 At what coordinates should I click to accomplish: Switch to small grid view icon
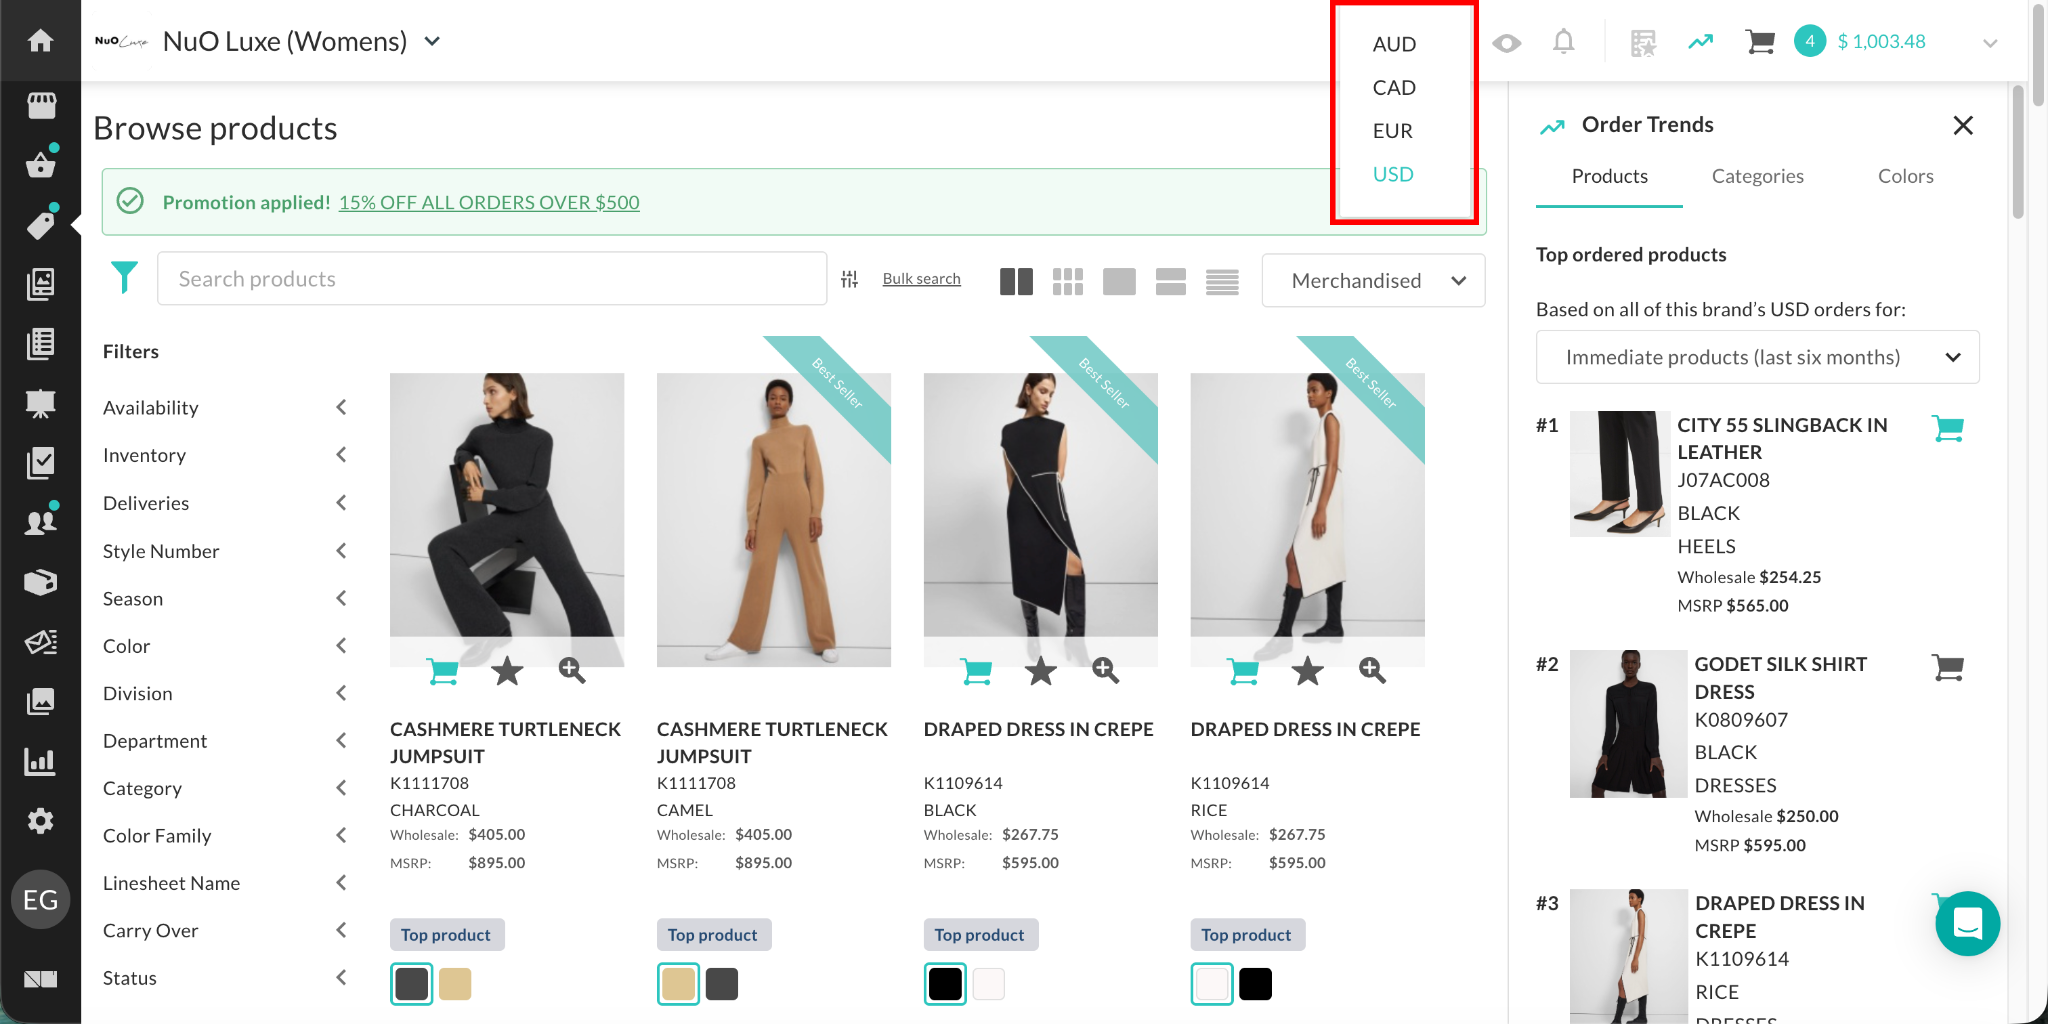click(1067, 281)
